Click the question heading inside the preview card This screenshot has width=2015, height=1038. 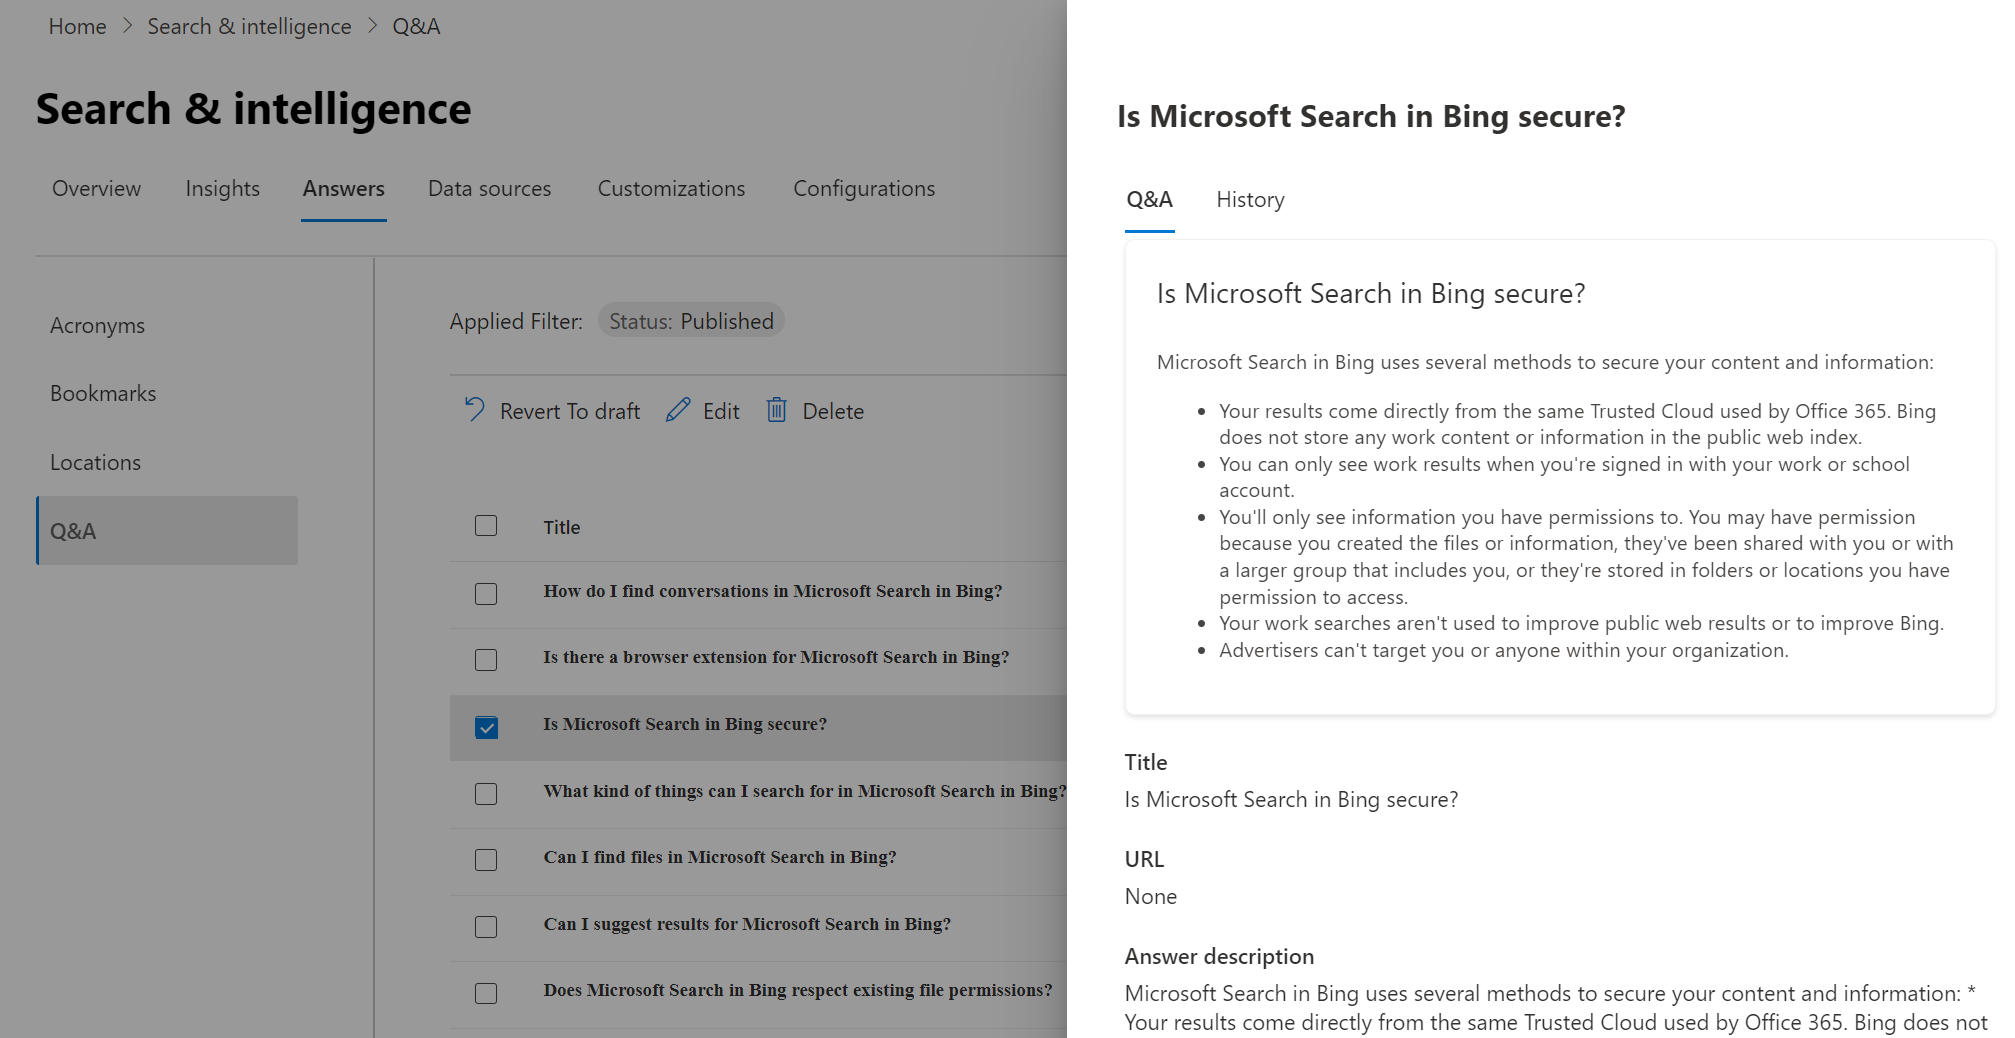click(1371, 293)
